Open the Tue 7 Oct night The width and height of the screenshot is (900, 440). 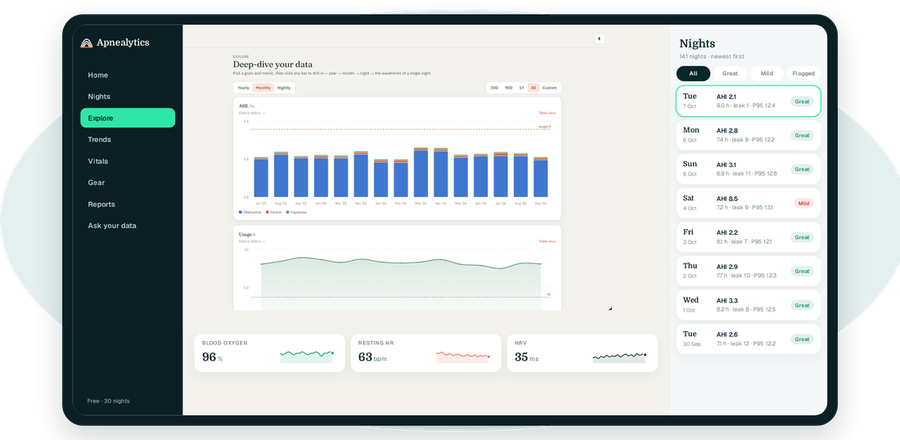click(748, 101)
